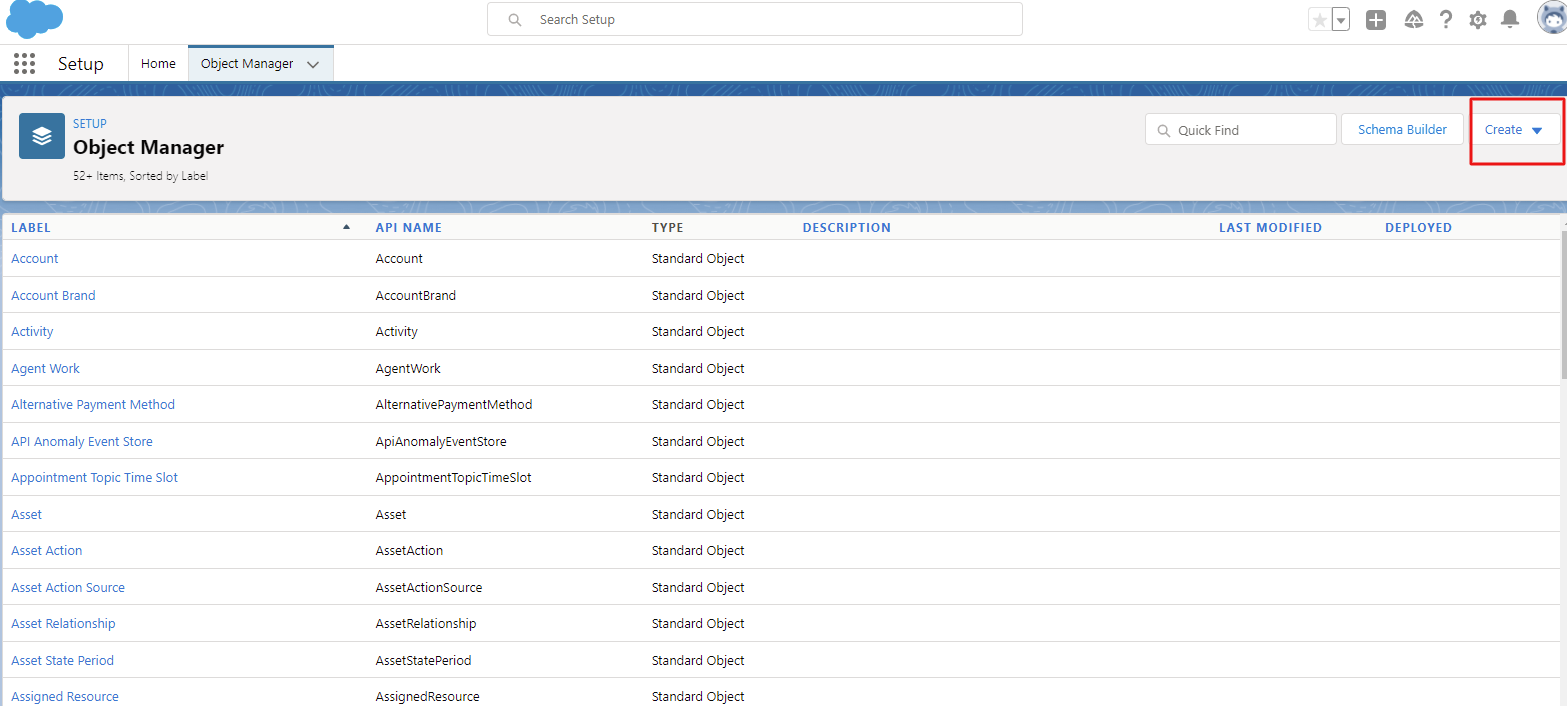
Task: Switch to the Home tab
Action: coord(158,63)
